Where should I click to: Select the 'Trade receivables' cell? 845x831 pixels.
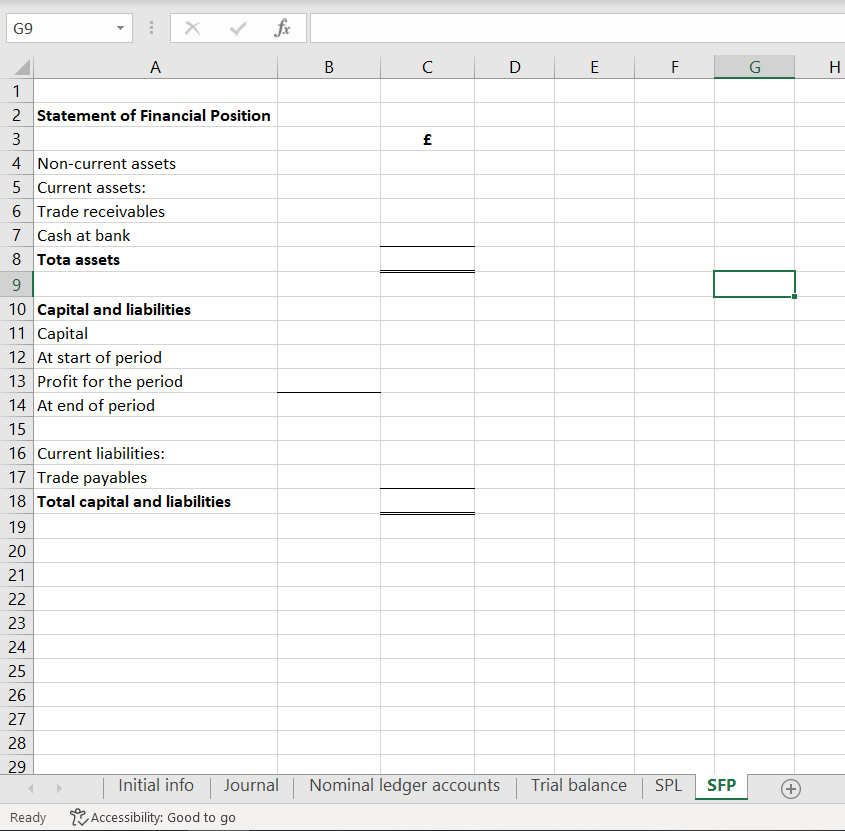pos(155,211)
